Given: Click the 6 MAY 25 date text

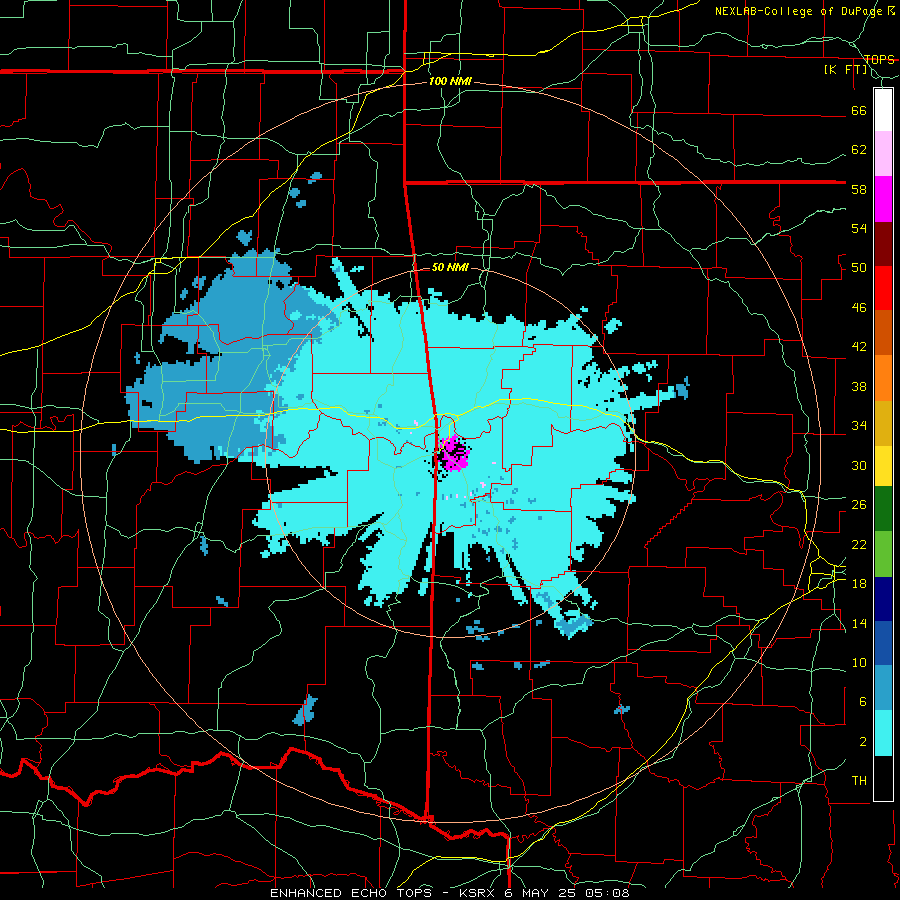Looking at the screenshot, I should (542, 893).
